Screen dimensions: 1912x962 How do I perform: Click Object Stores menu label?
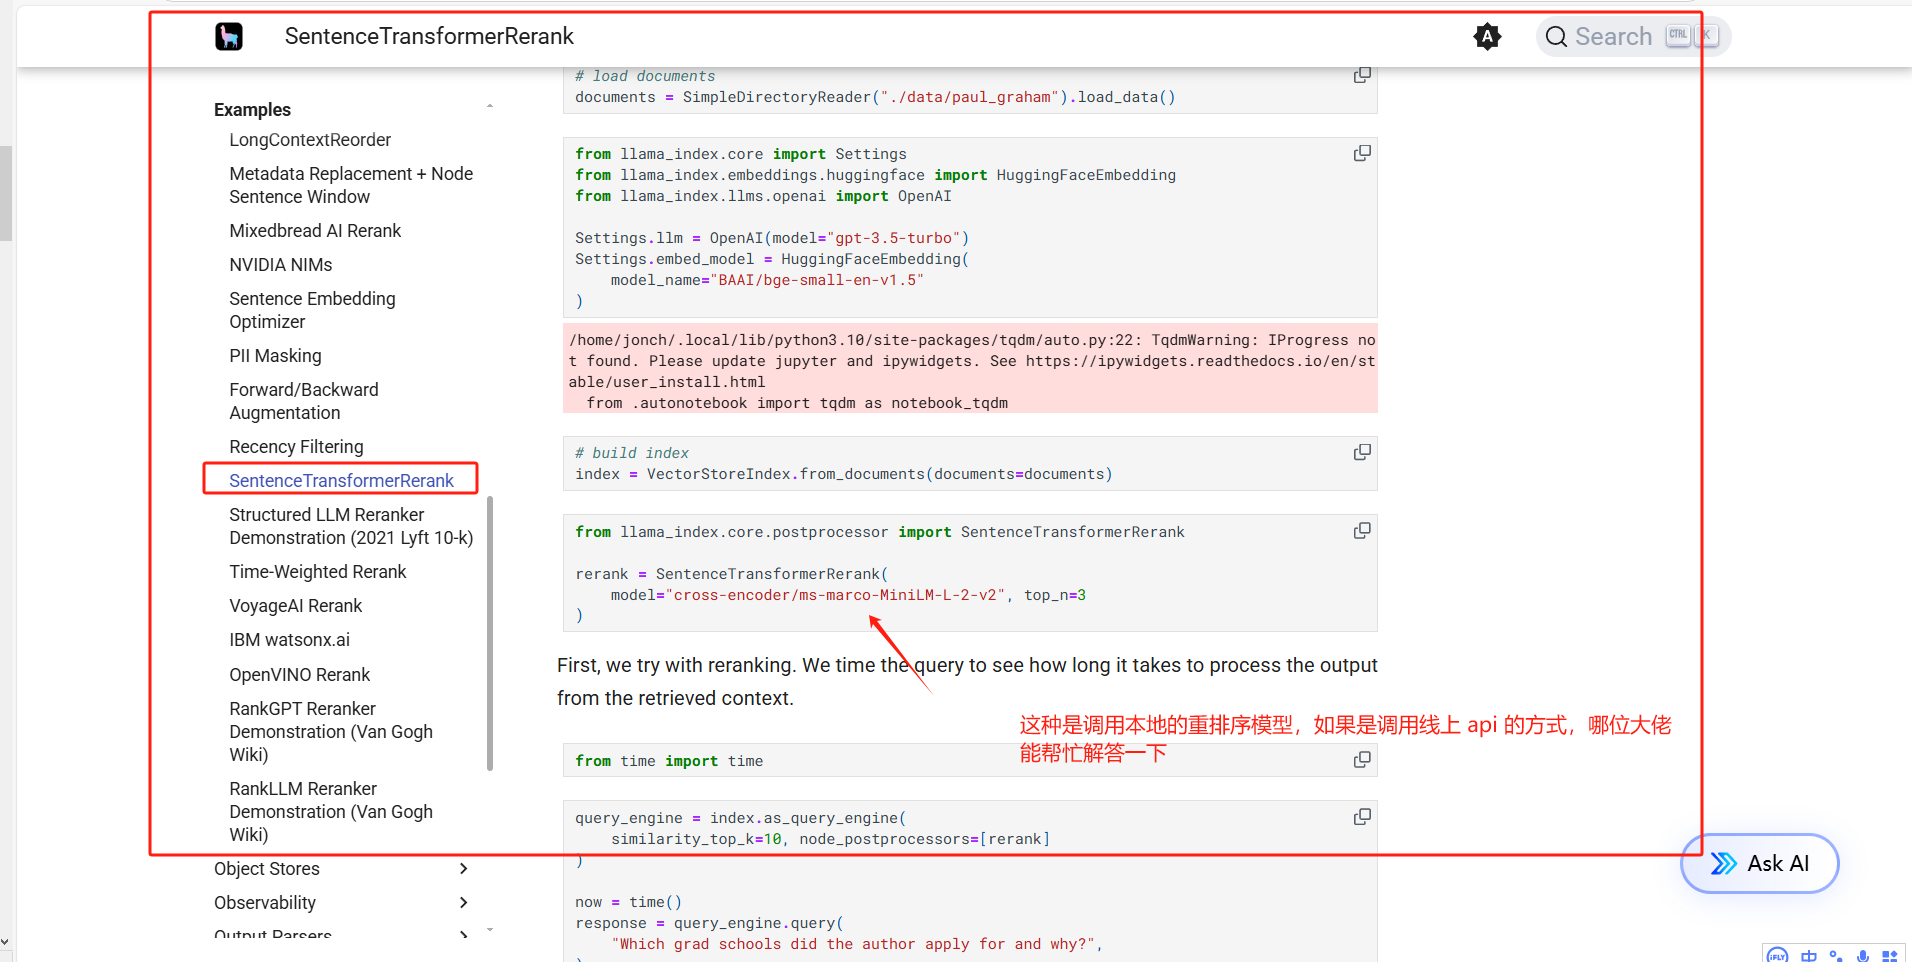[267, 869]
